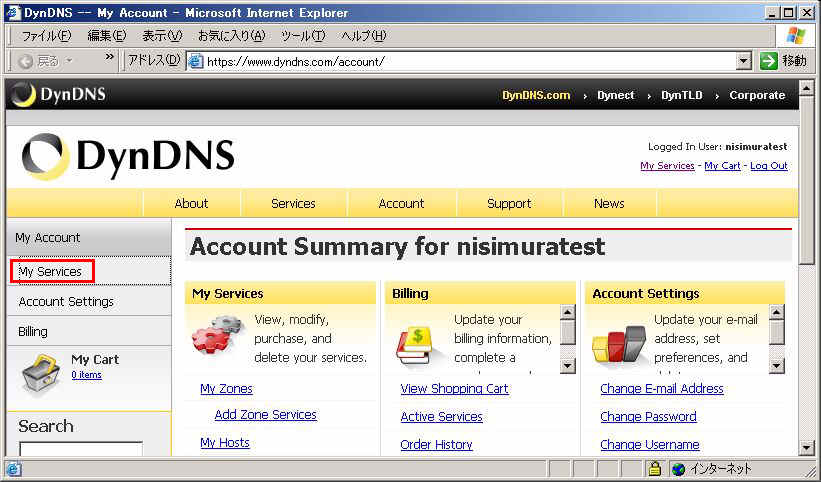821x482 pixels.
Task: Click the Log Out link
Action: [769, 165]
